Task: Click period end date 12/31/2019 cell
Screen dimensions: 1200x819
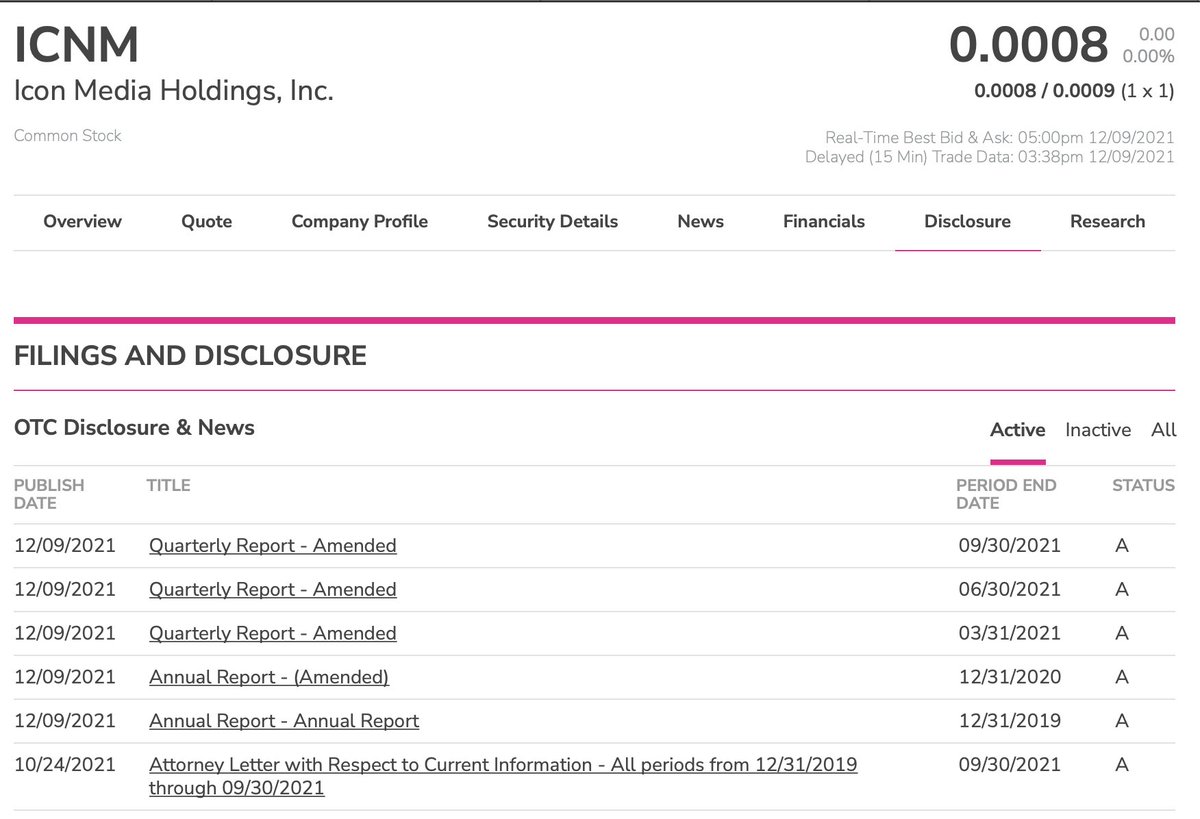Action: [x=1009, y=721]
